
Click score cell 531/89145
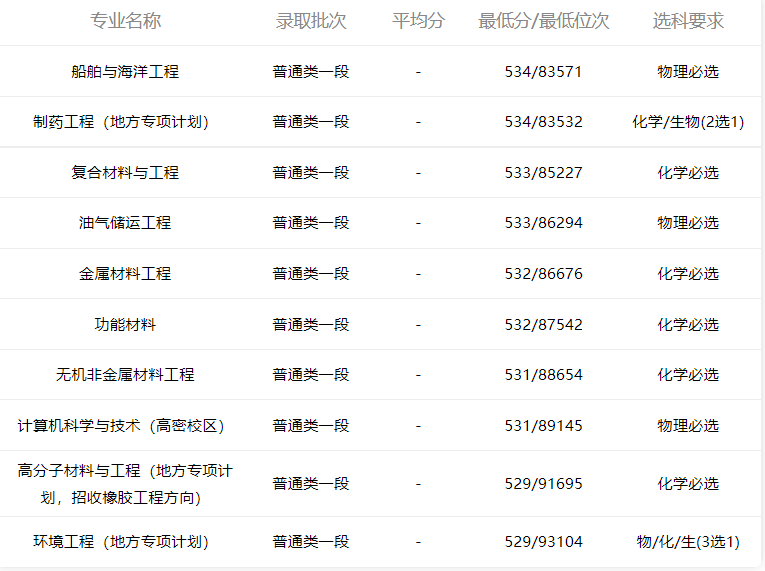[544, 426]
